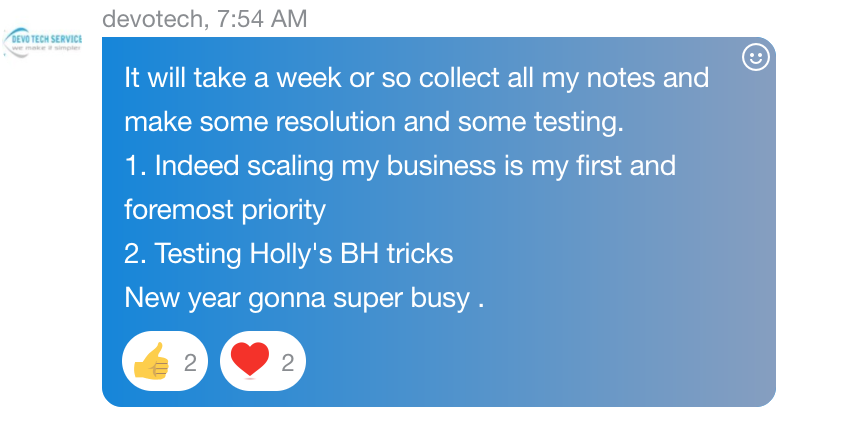Open the smiley add-reaction picker
The width and height of the screenshot is (842, 422).
tap(756, 58)
